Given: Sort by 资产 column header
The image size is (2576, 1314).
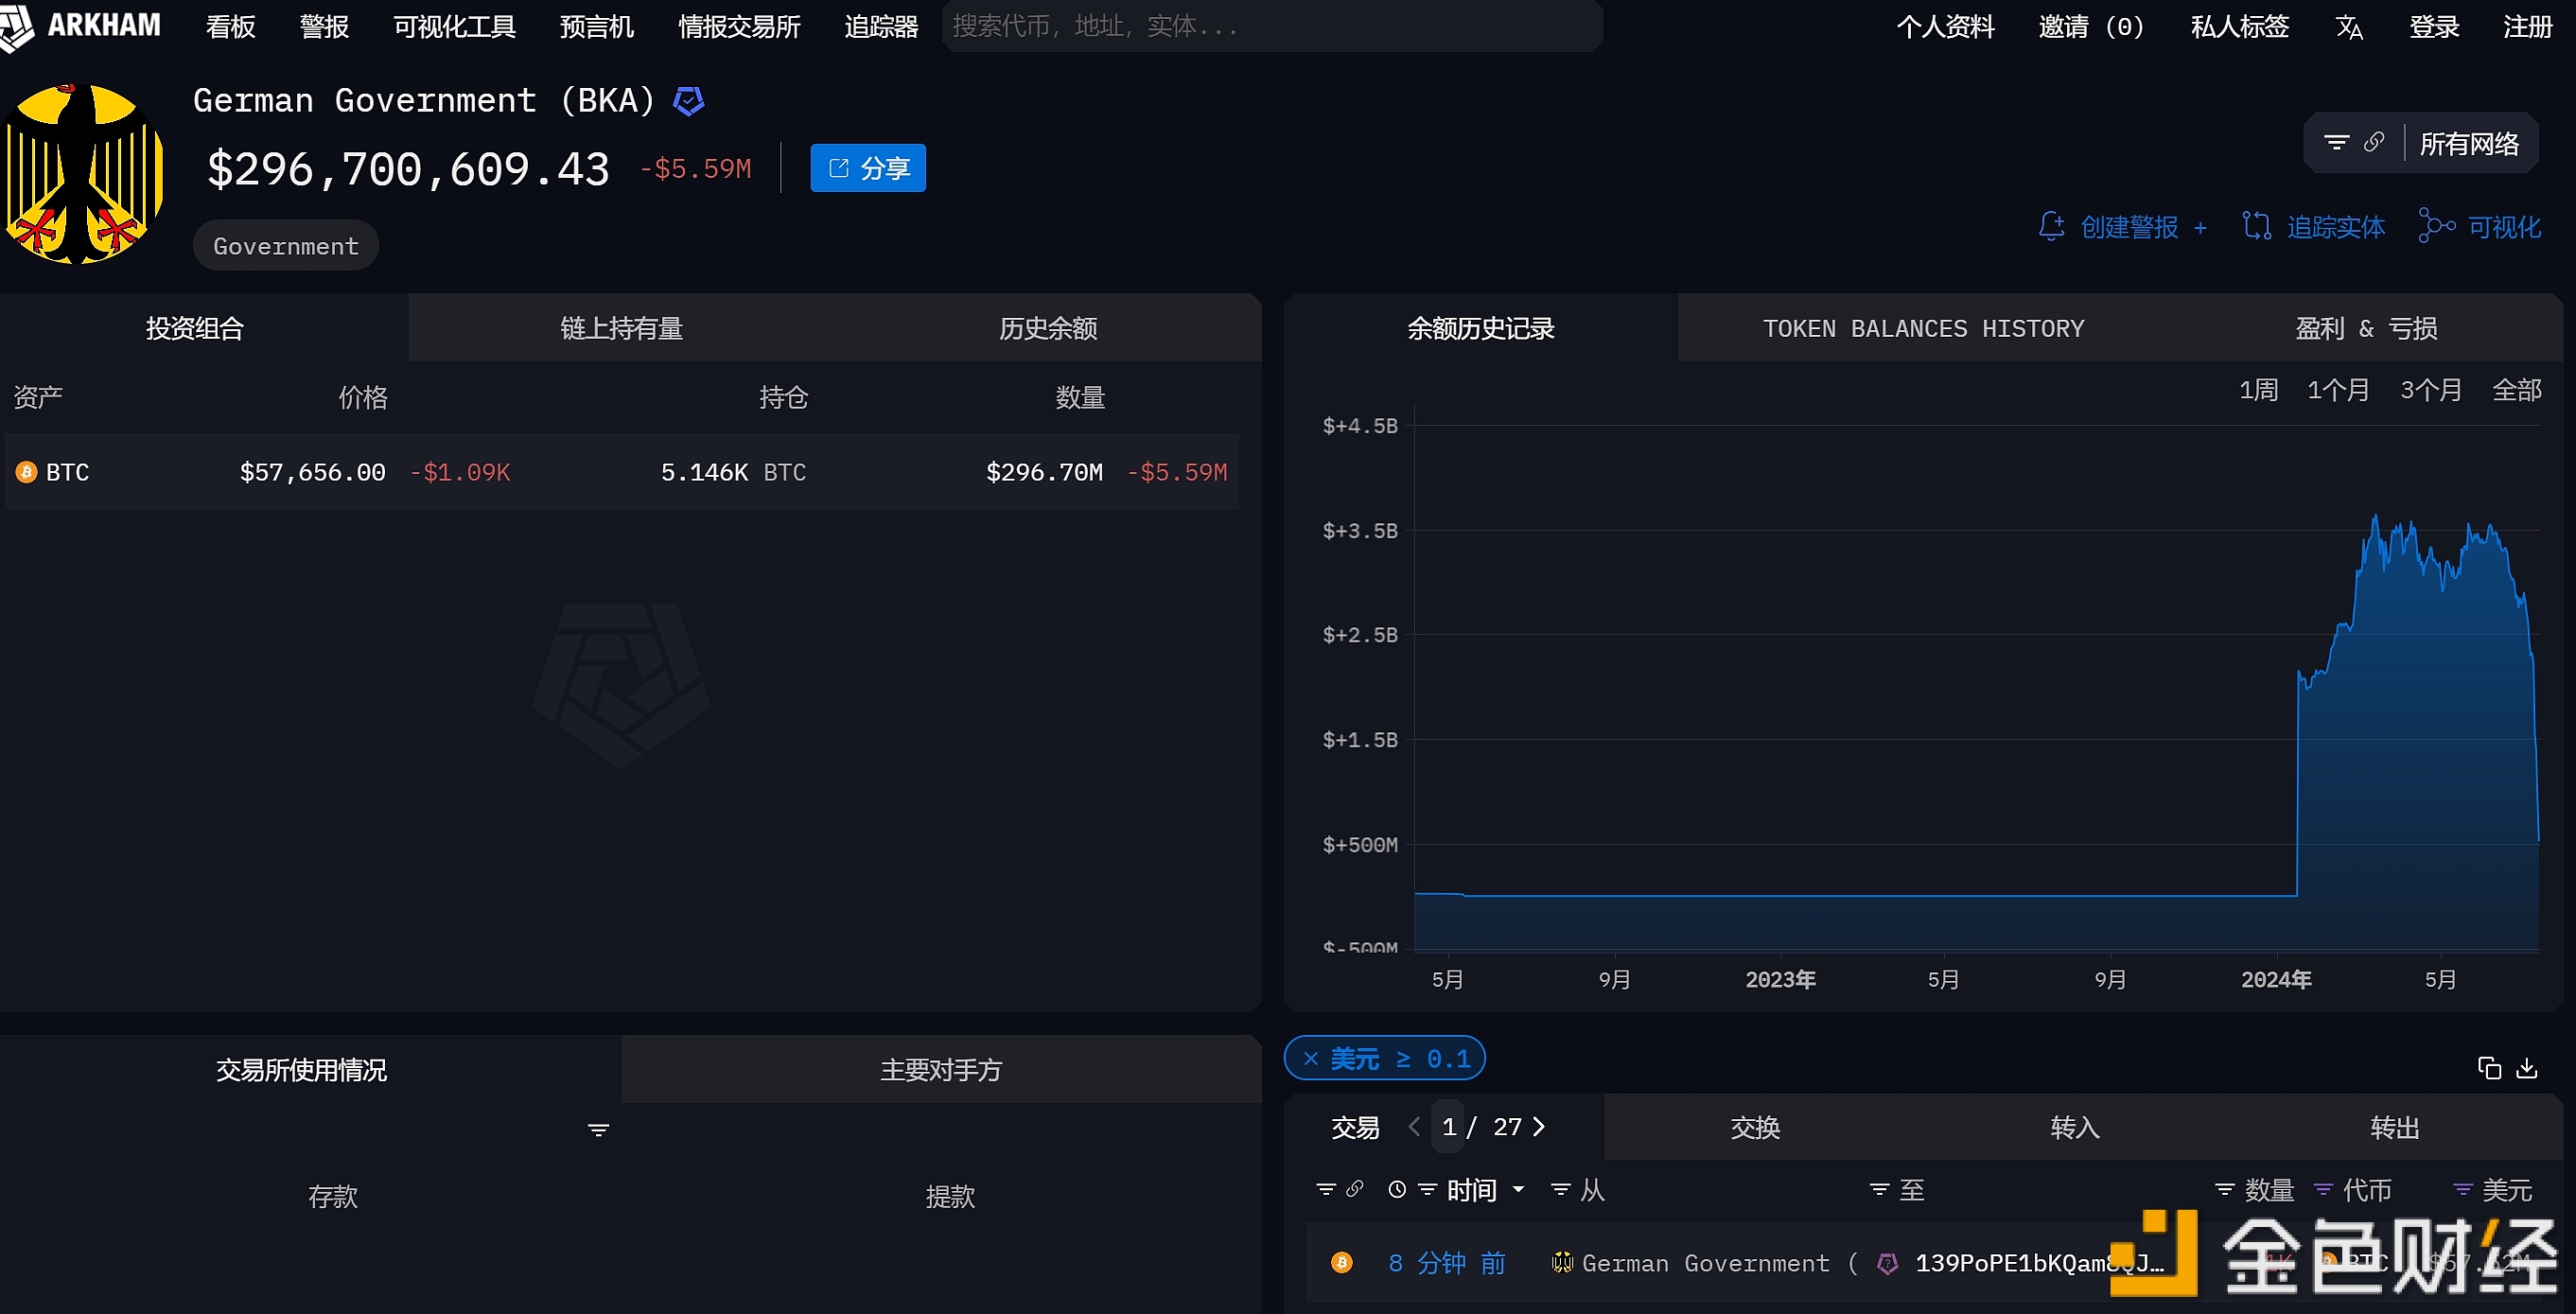Looking at the screenshot, I should point(38,397).
